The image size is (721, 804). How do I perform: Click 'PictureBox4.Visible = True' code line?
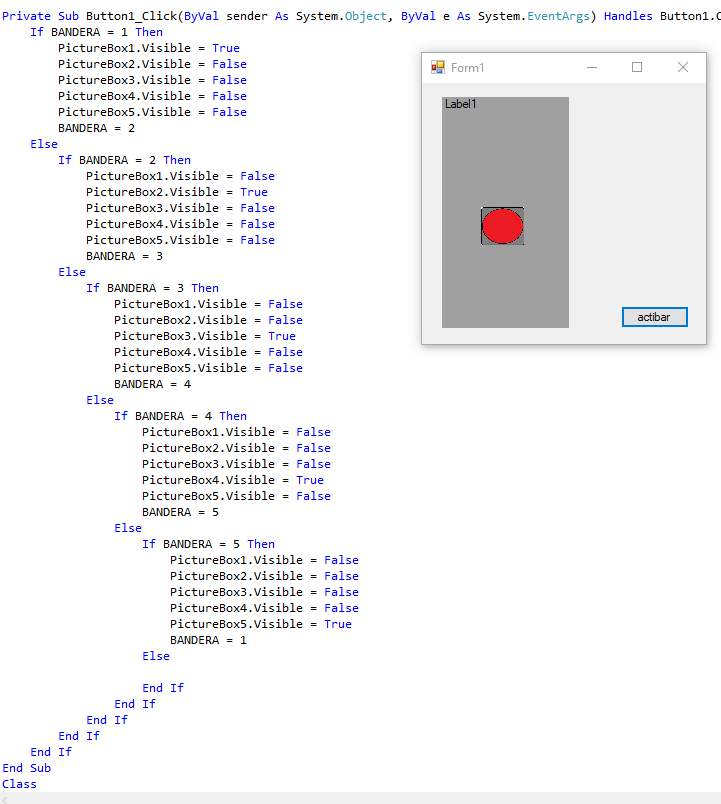[x=233, y=480]
